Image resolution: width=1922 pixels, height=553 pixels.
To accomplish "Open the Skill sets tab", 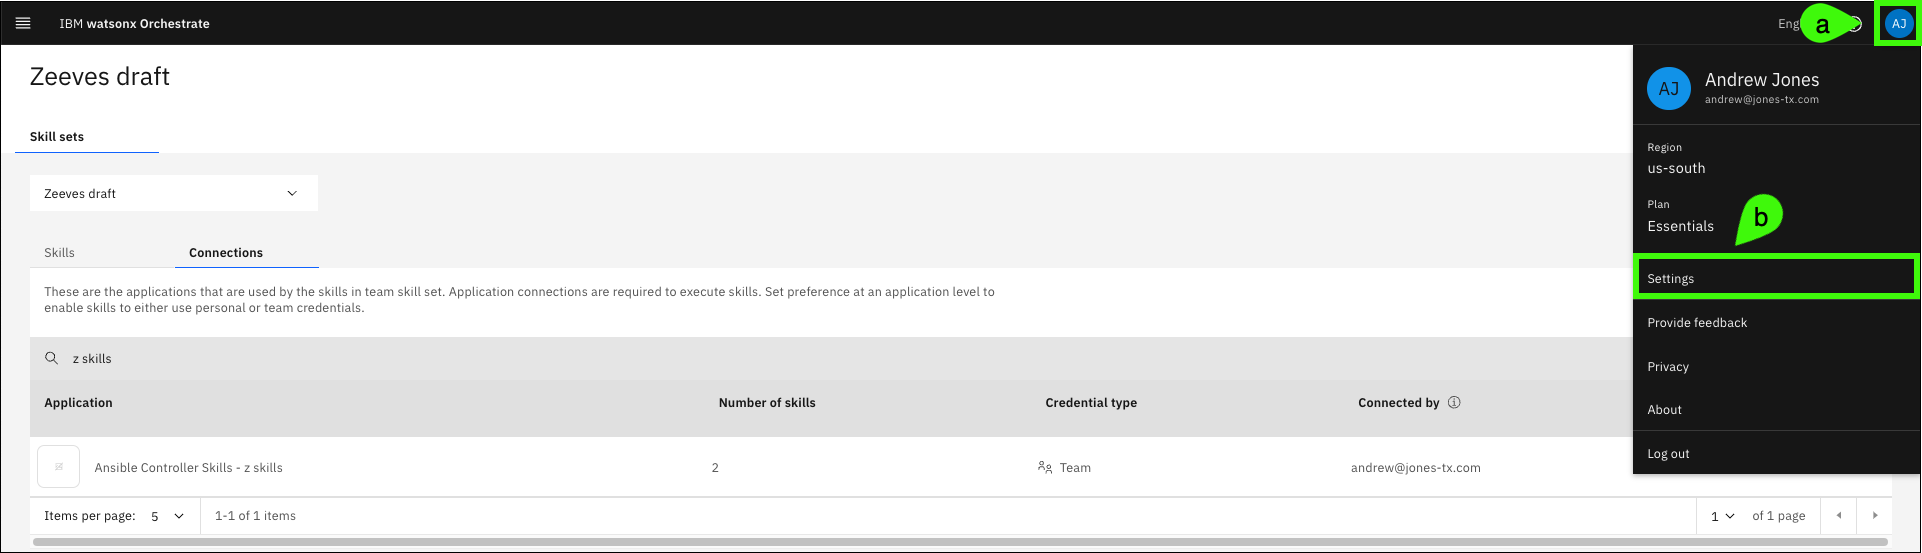I will pyautogui.click(x=57, y=137).
